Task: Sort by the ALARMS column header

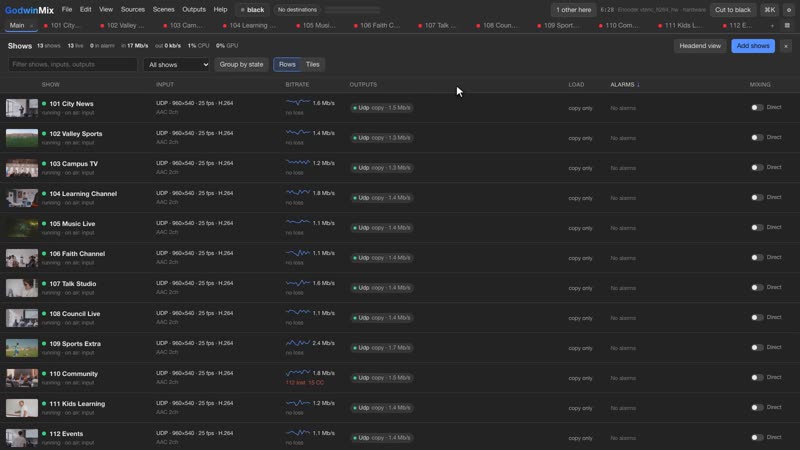Action: coord(624,85)
